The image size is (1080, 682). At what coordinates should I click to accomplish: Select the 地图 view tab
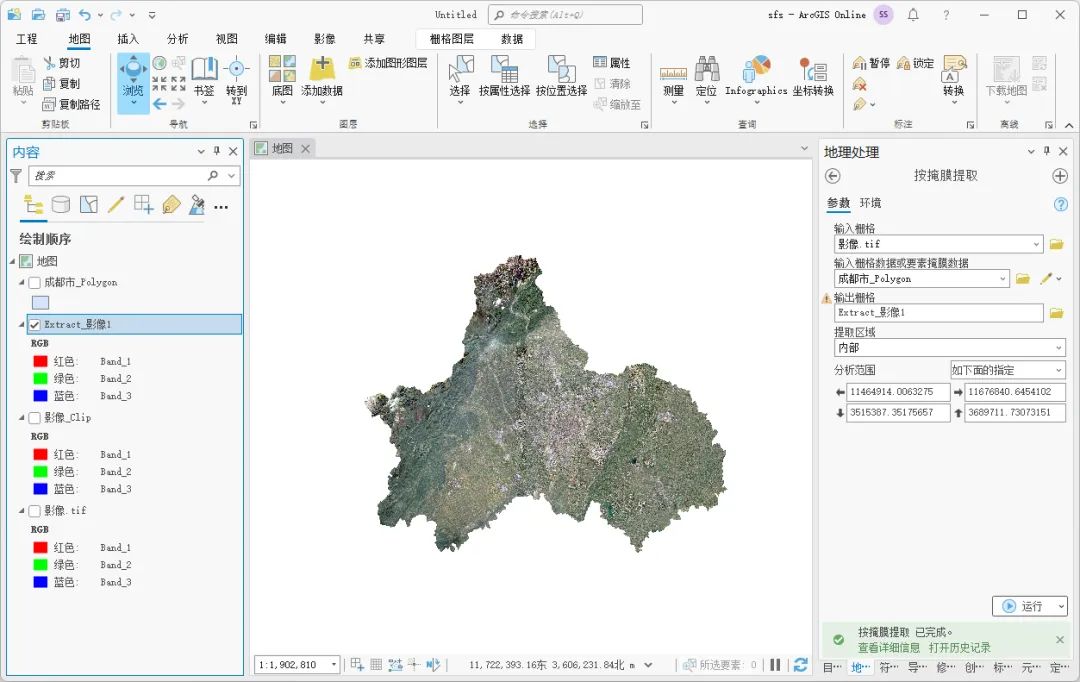tap(283, 148)
